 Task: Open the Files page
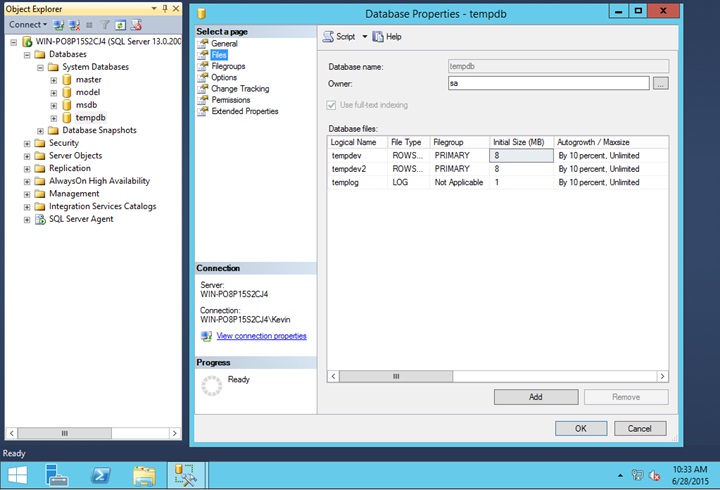(219, 55)
